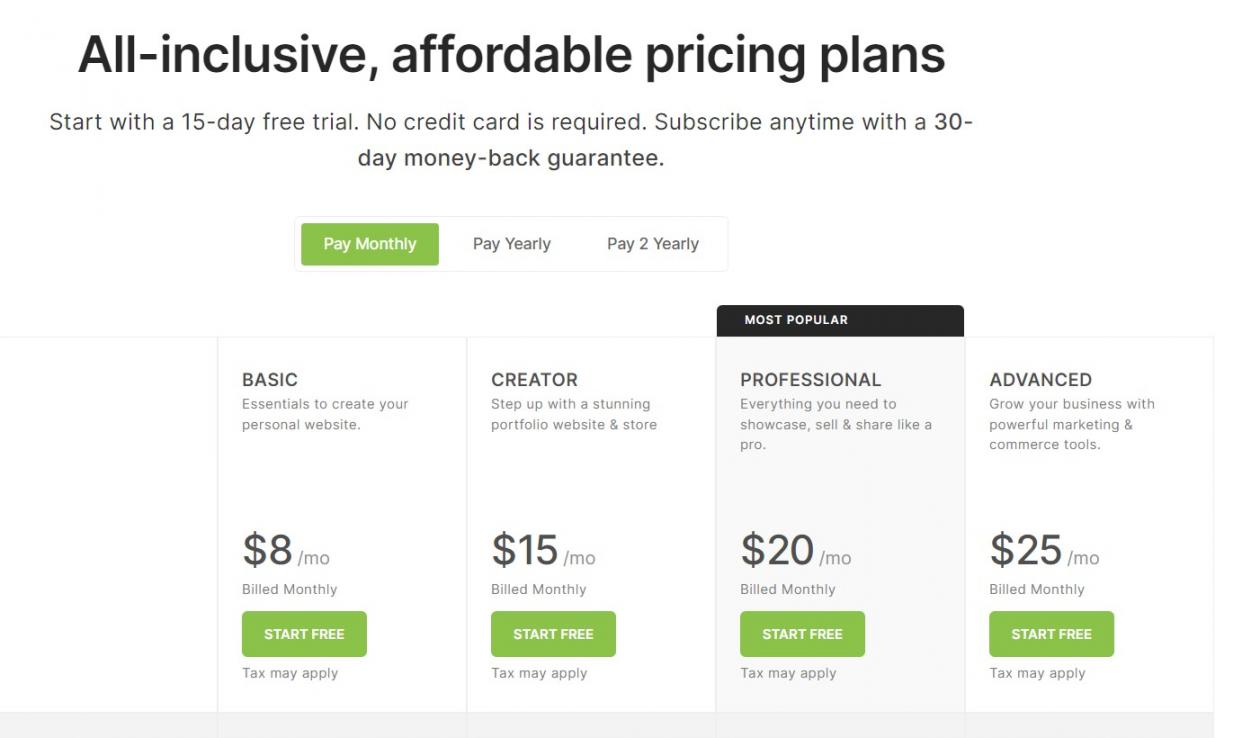Click the BASIC plan heading
This screenshot has width=1260, height=738.
pos(270,380)
